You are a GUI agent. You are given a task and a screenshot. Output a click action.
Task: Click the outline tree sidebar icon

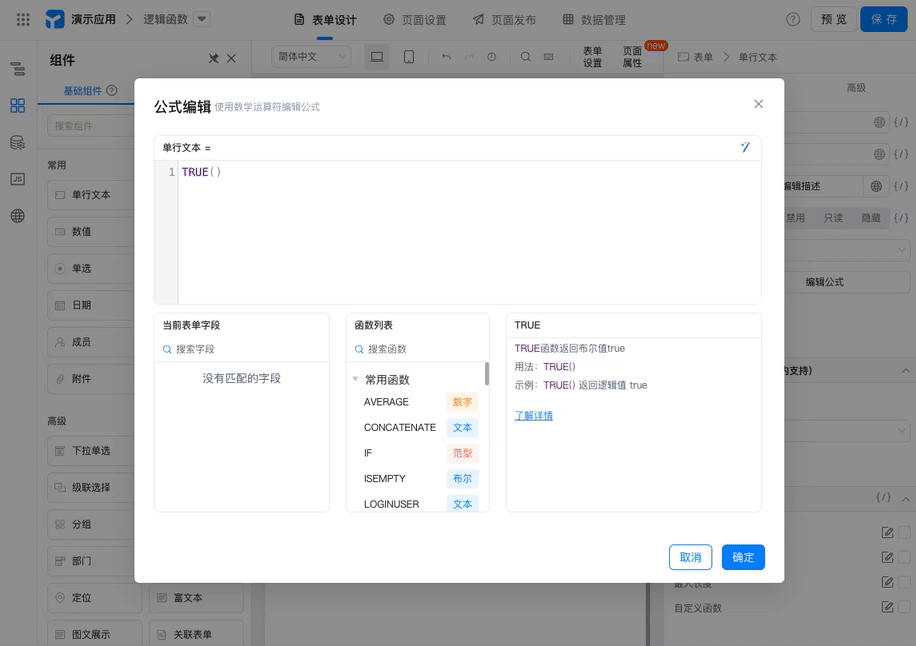pyautogui.click(x=18, y=68)
